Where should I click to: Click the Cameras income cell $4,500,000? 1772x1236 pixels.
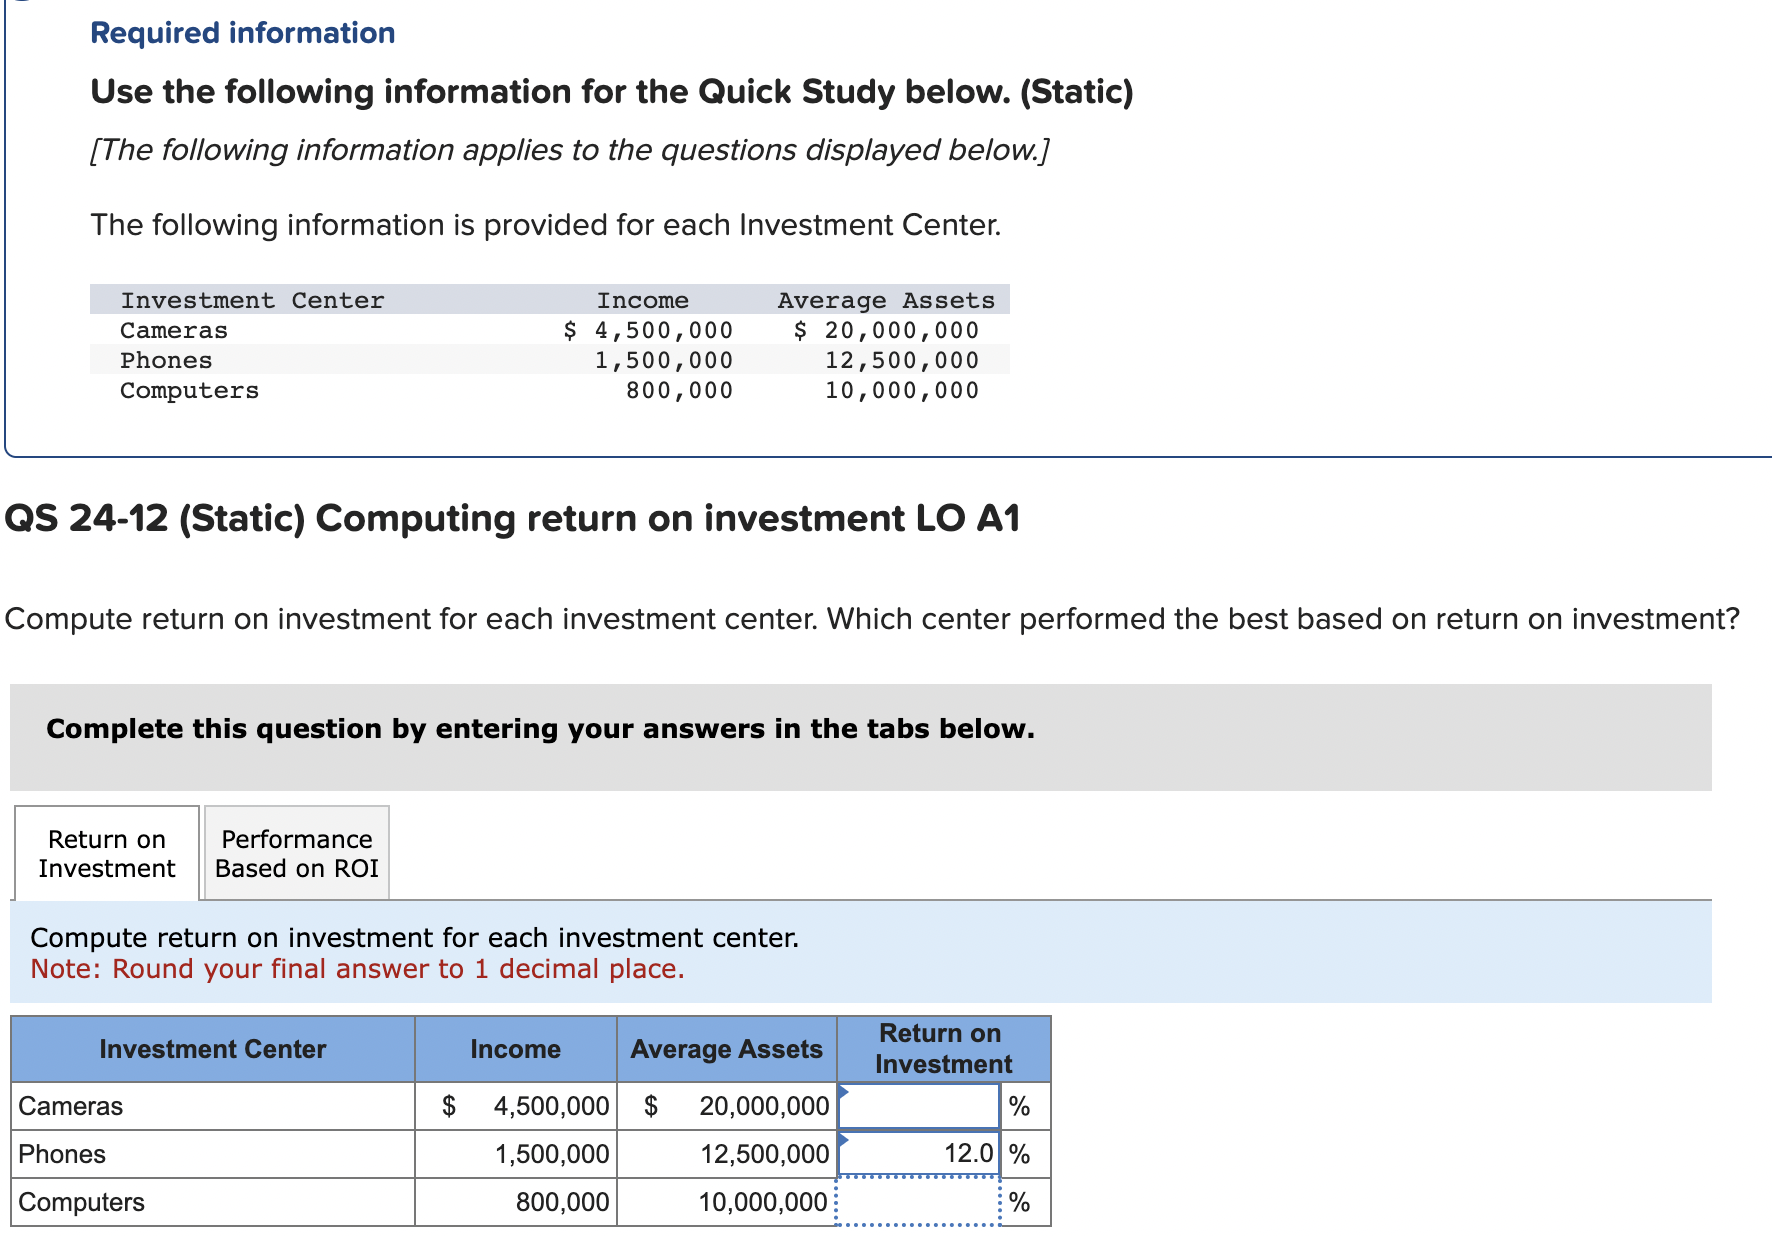(530, 1104)
